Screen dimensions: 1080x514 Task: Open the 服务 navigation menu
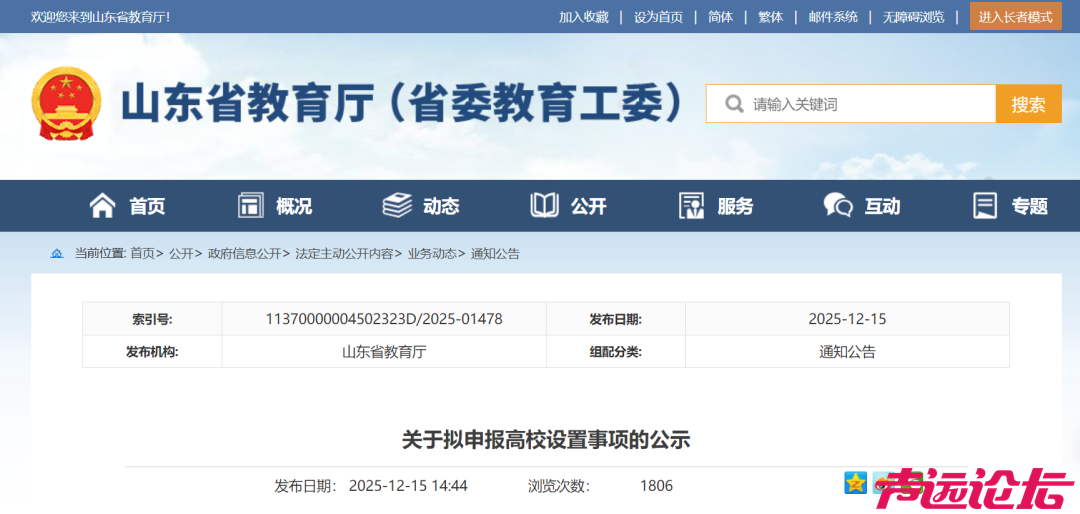736,206
